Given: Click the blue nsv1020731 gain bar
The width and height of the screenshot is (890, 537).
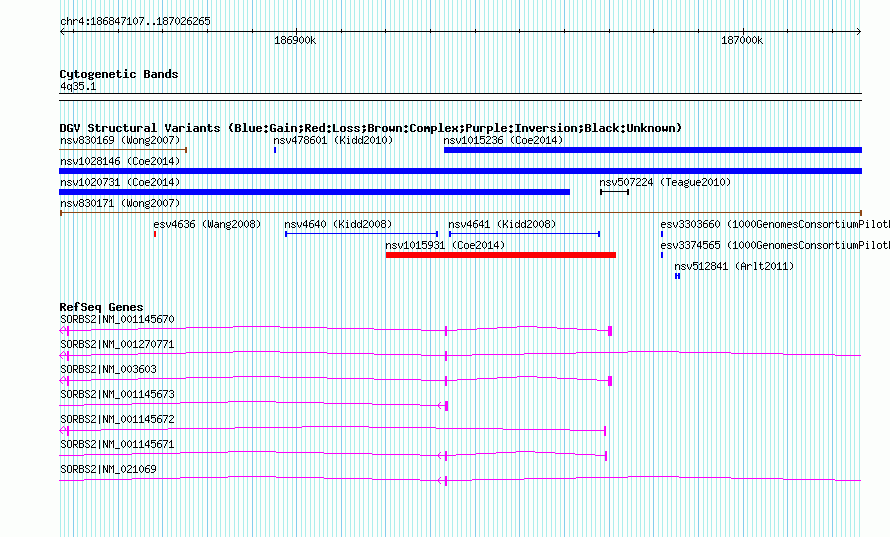Looking at the screenshot, I should [x=314, y=192].
